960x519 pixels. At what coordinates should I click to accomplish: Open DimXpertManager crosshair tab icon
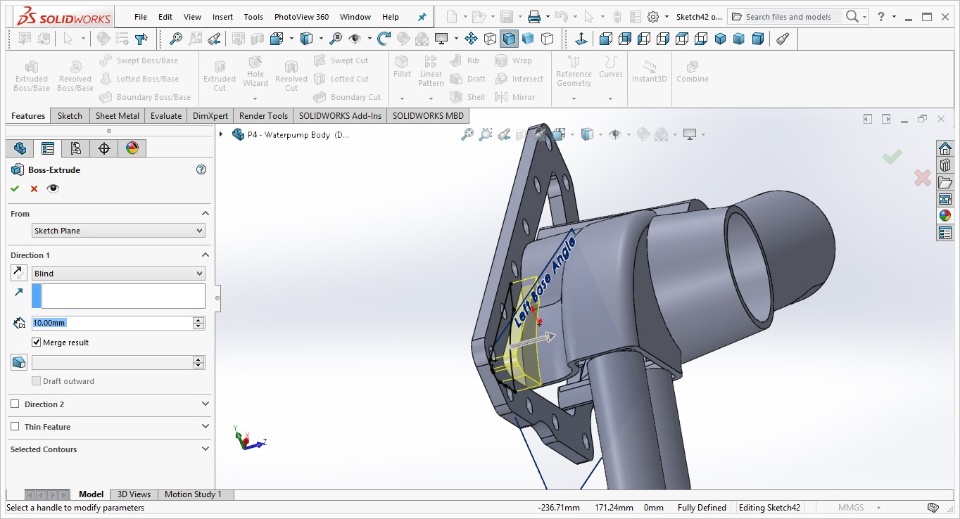[x=104, y=148]
